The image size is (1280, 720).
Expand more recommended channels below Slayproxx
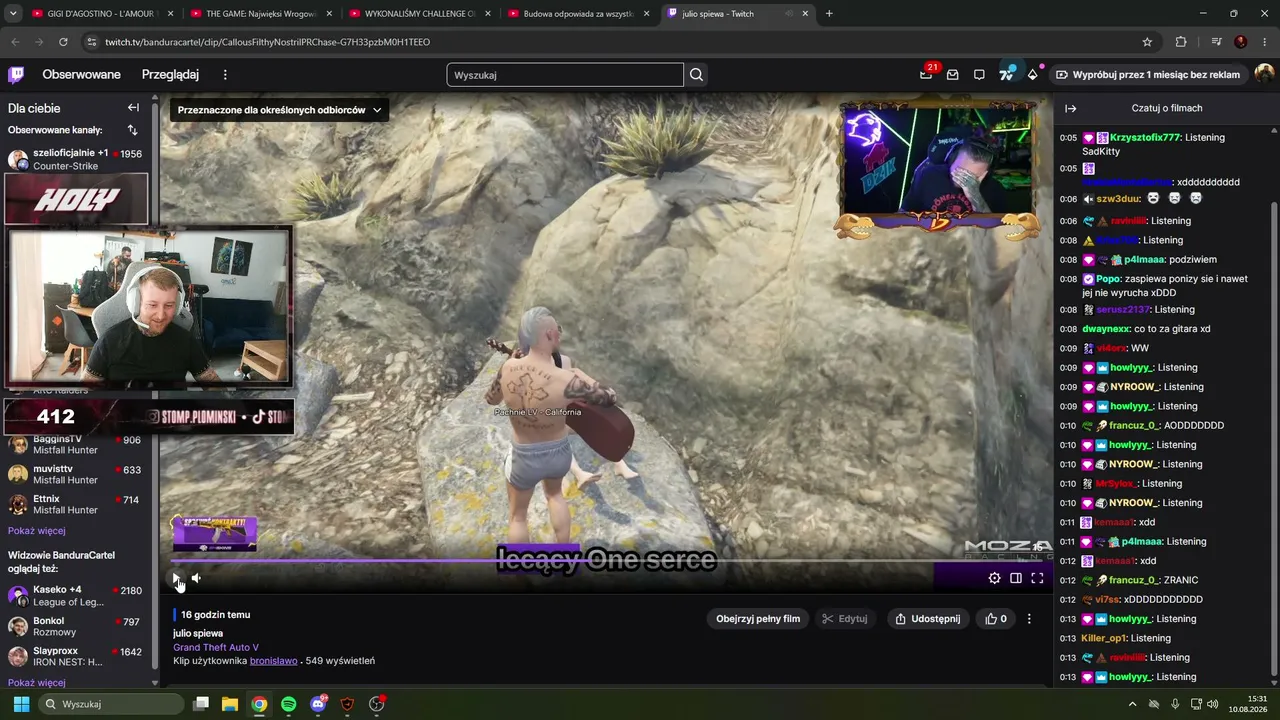[37, 683]
